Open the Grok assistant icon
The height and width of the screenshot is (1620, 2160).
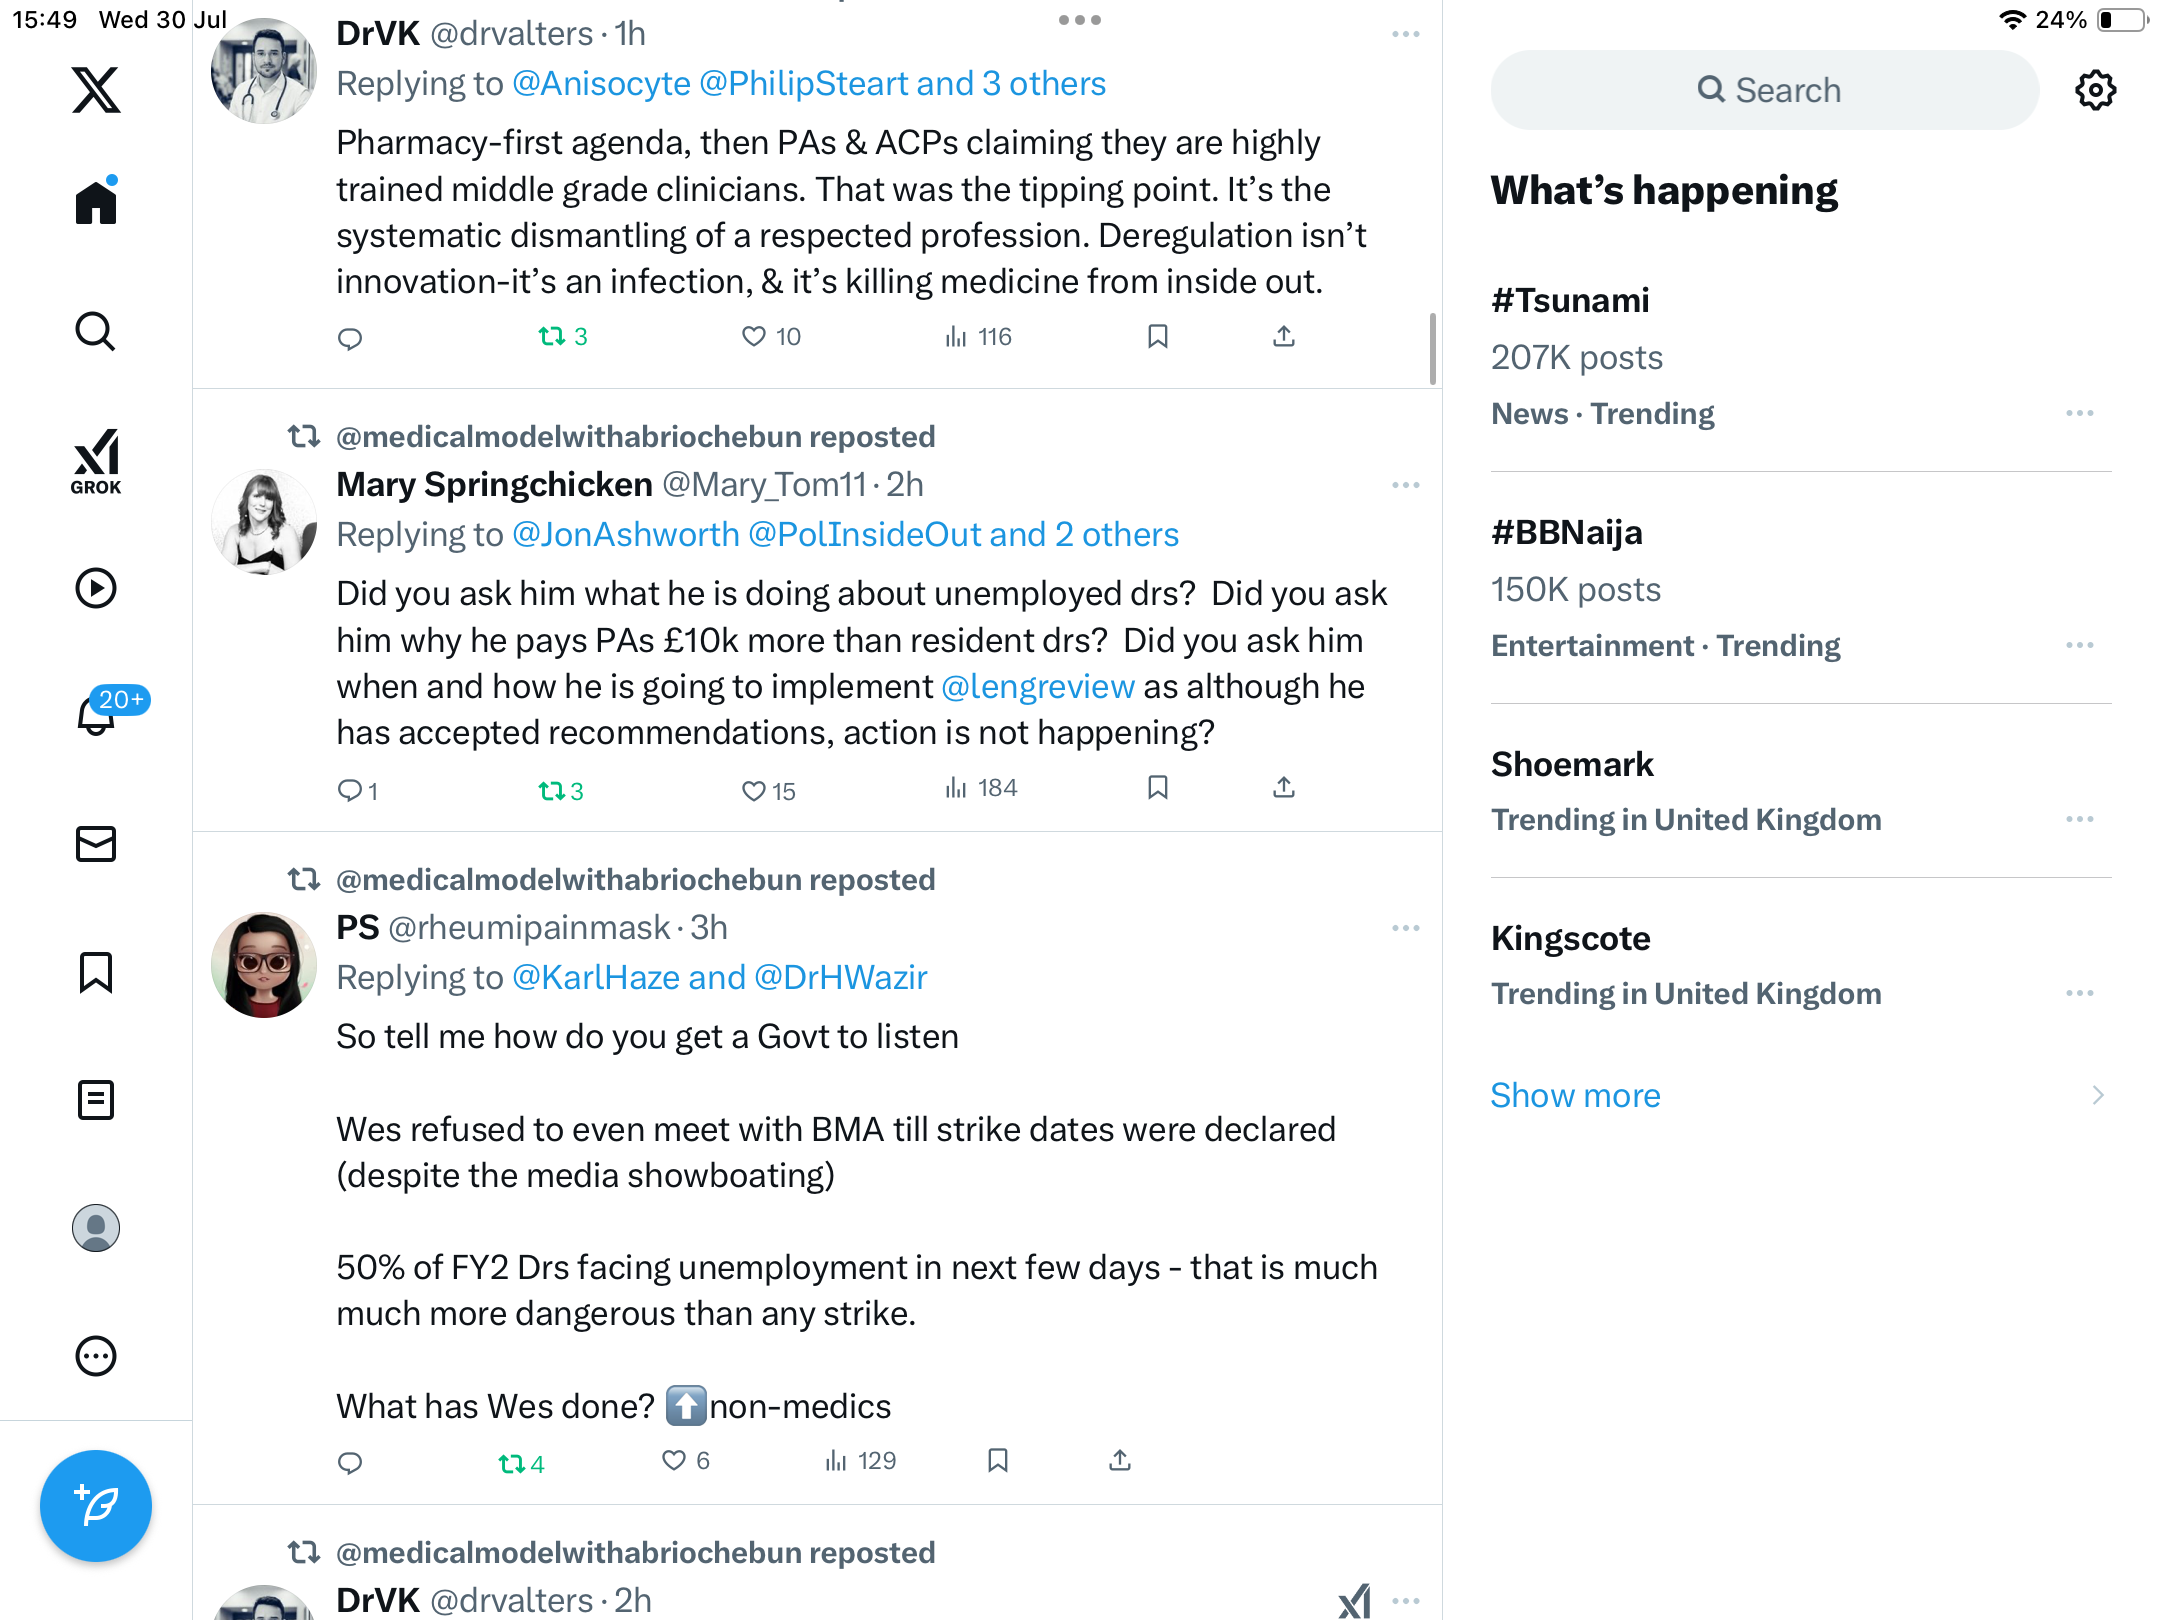[x=96, y=461]
